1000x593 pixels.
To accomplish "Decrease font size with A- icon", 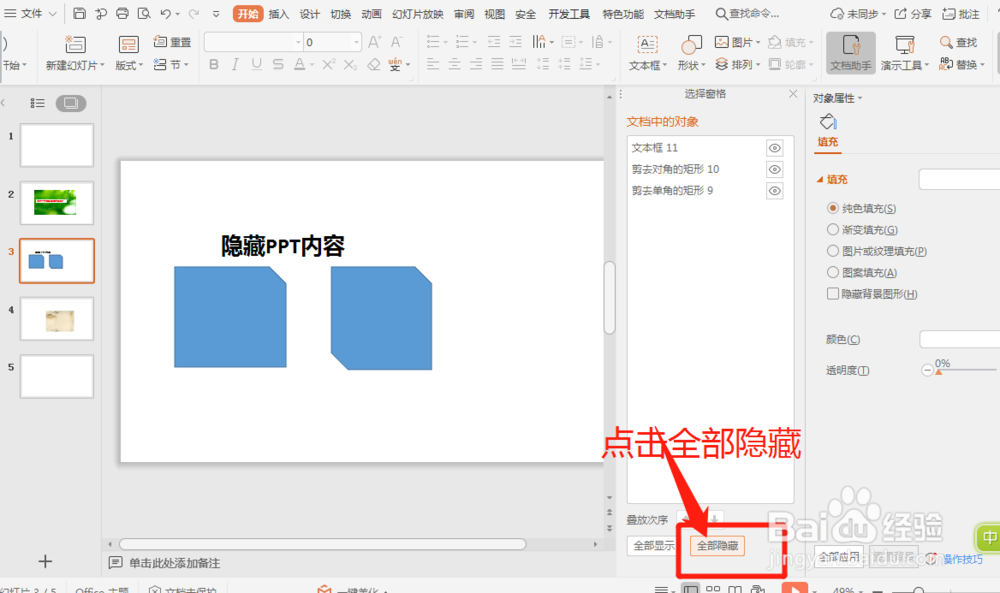I will pyautogui.click(x=397, y=42).
